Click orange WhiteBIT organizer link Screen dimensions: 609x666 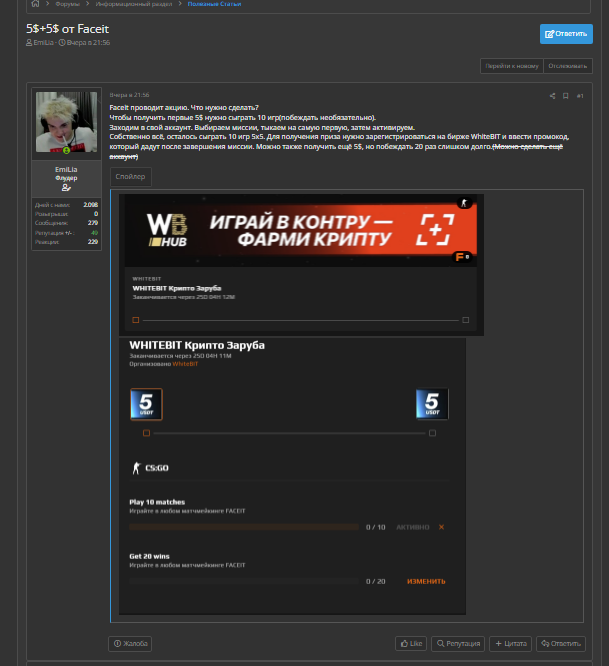185,364
